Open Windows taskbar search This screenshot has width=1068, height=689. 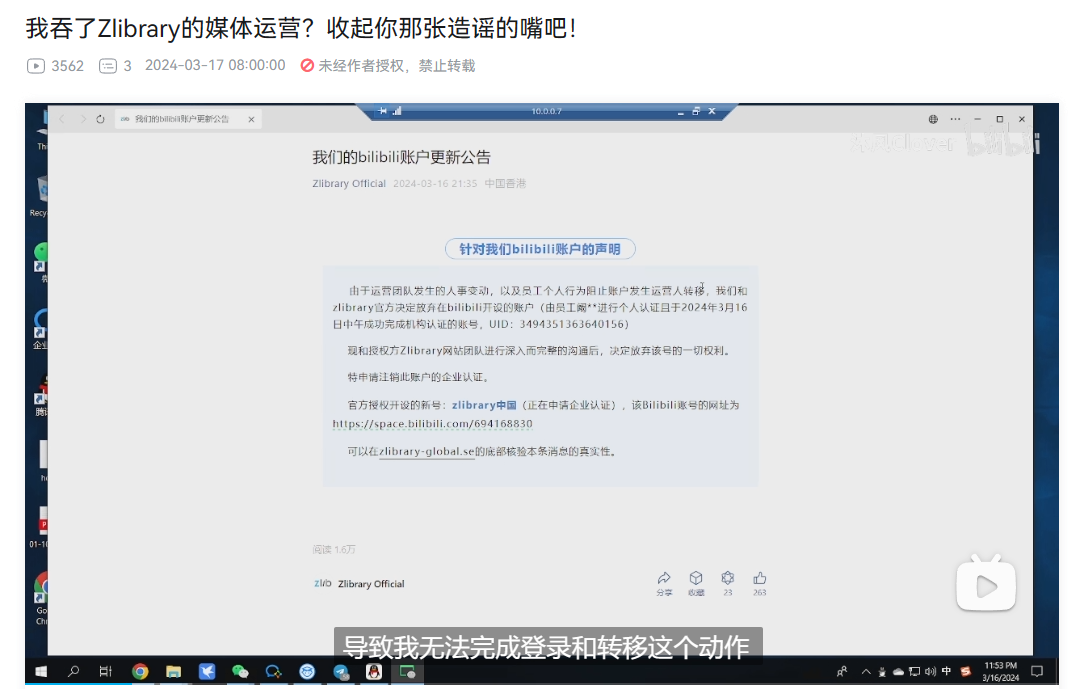tap(74, 672)
